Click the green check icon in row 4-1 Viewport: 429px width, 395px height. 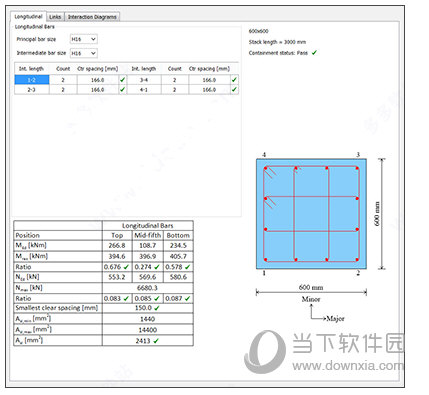coord(234,89)
